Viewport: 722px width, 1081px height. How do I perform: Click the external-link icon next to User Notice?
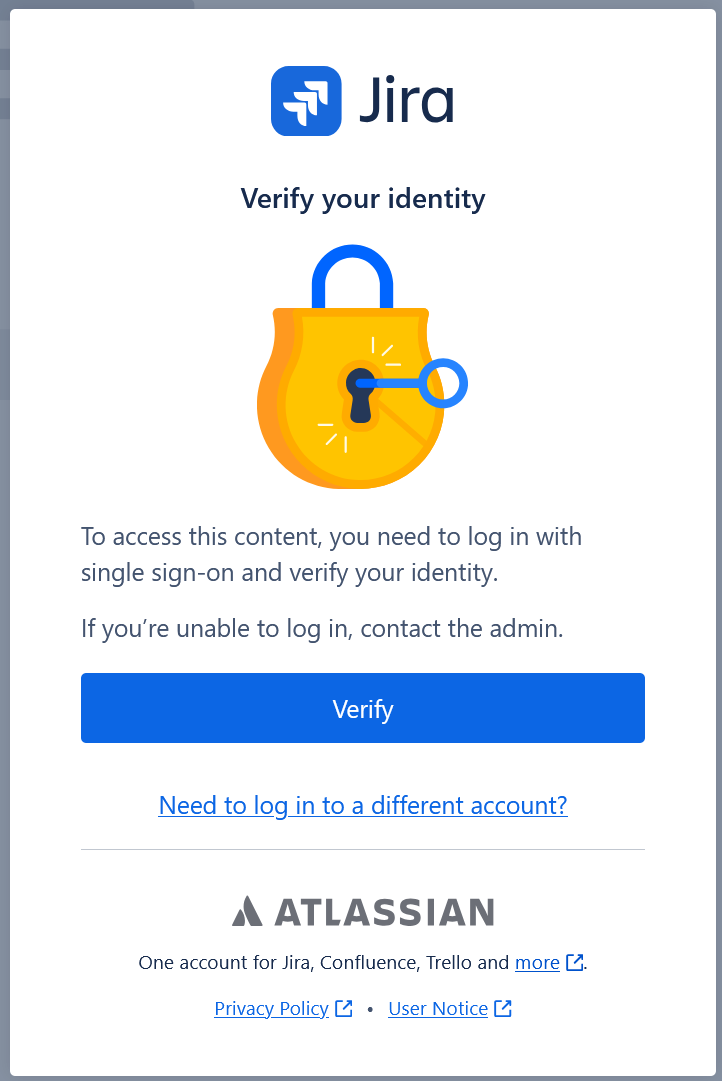[x=504, y=1009]
